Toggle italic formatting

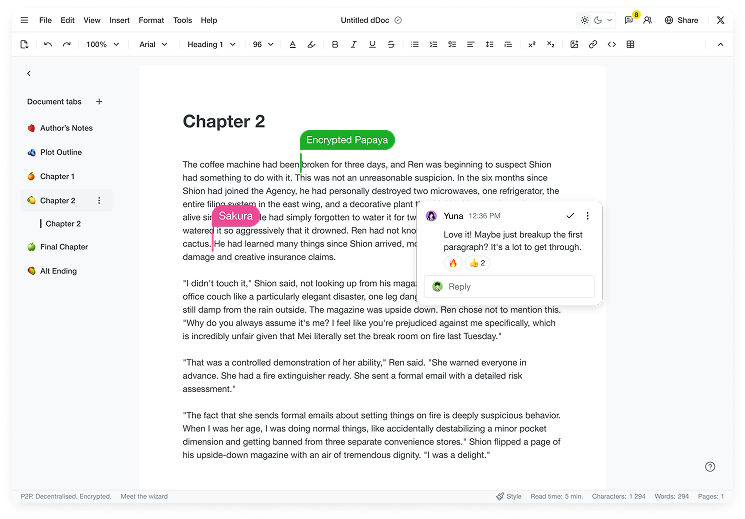353,44
